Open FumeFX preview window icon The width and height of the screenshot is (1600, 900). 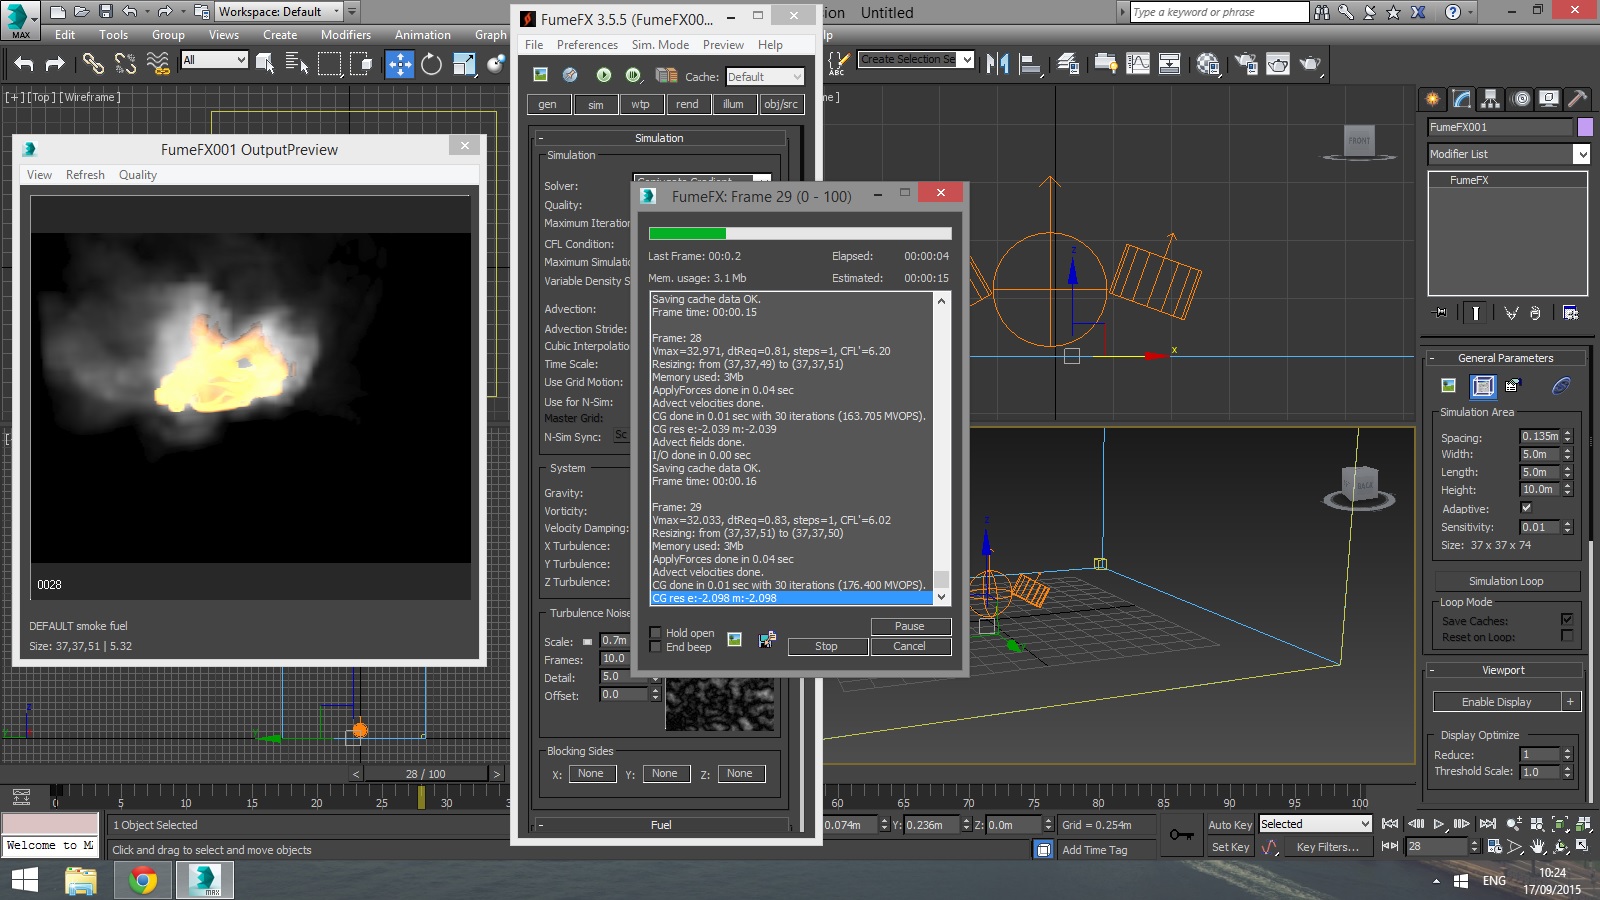540,75
